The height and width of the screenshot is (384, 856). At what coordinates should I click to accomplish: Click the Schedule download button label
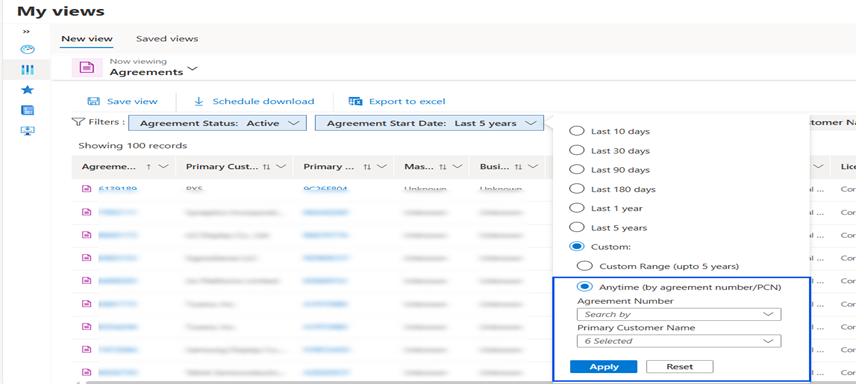pyautogui.click(x=263, y=101)
